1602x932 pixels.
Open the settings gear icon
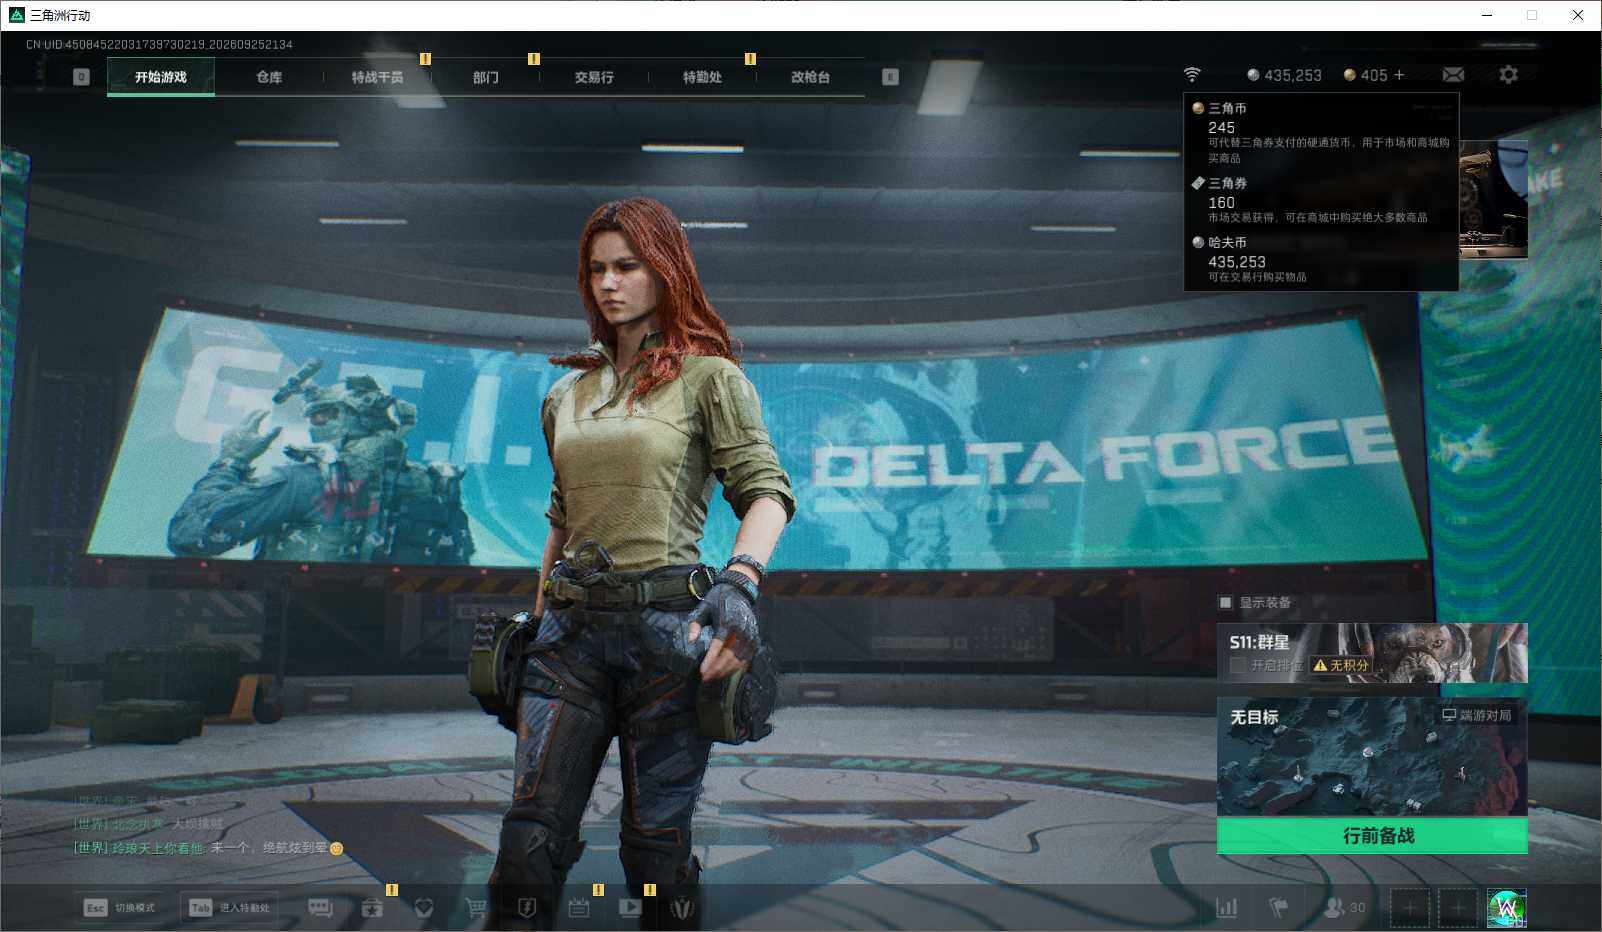1508,75
